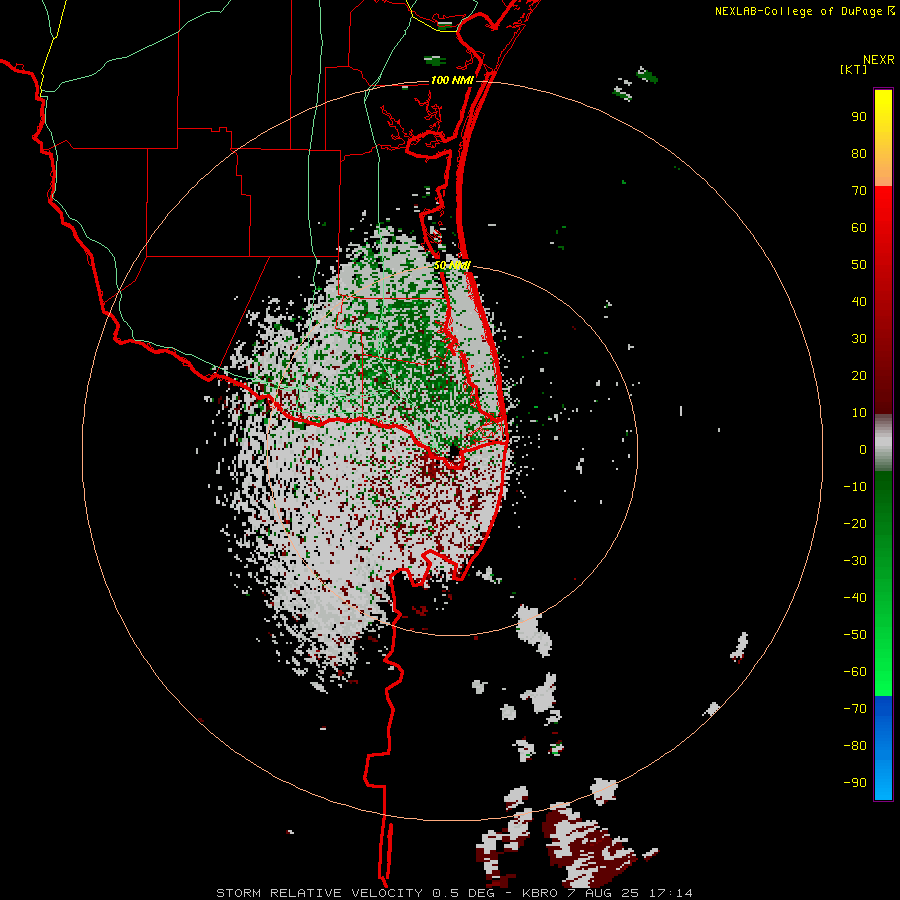Click the positive 50 value on velocity scale
Image resolution: width=900 pixels, height=900 pixels.
pyautogui.click(x=859, y=265)
